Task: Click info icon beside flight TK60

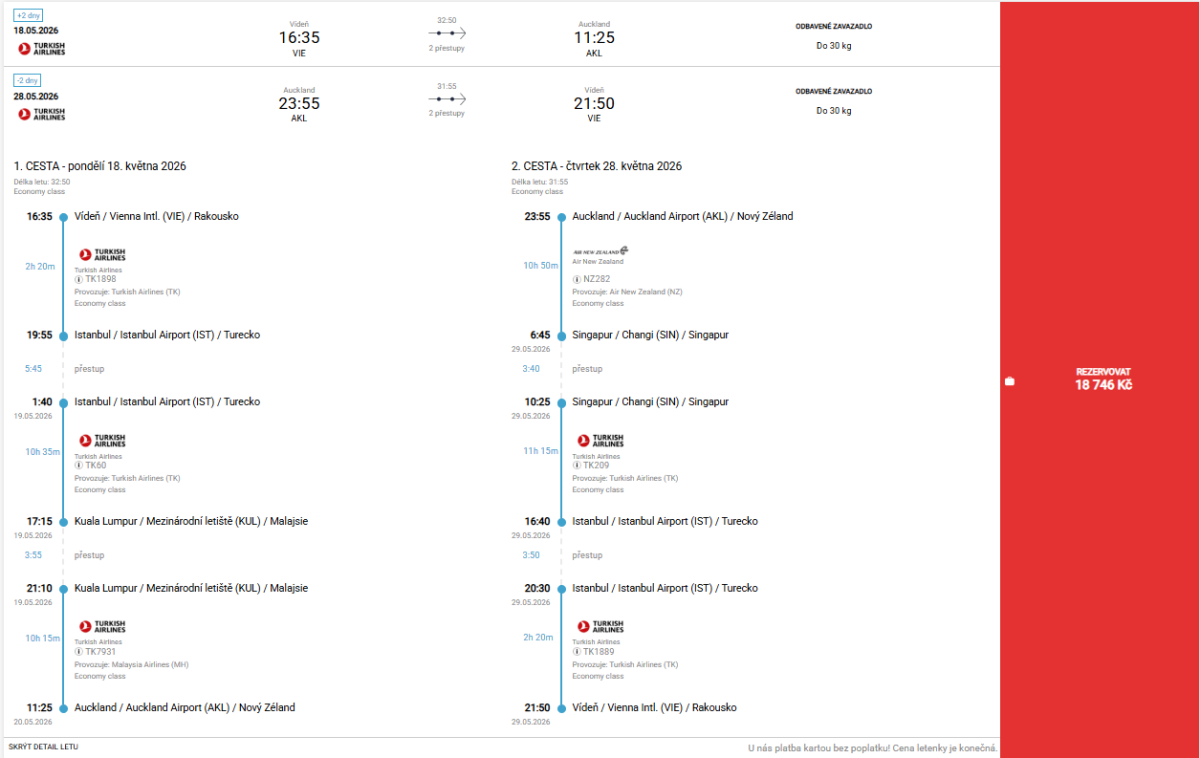Action: 79,465
